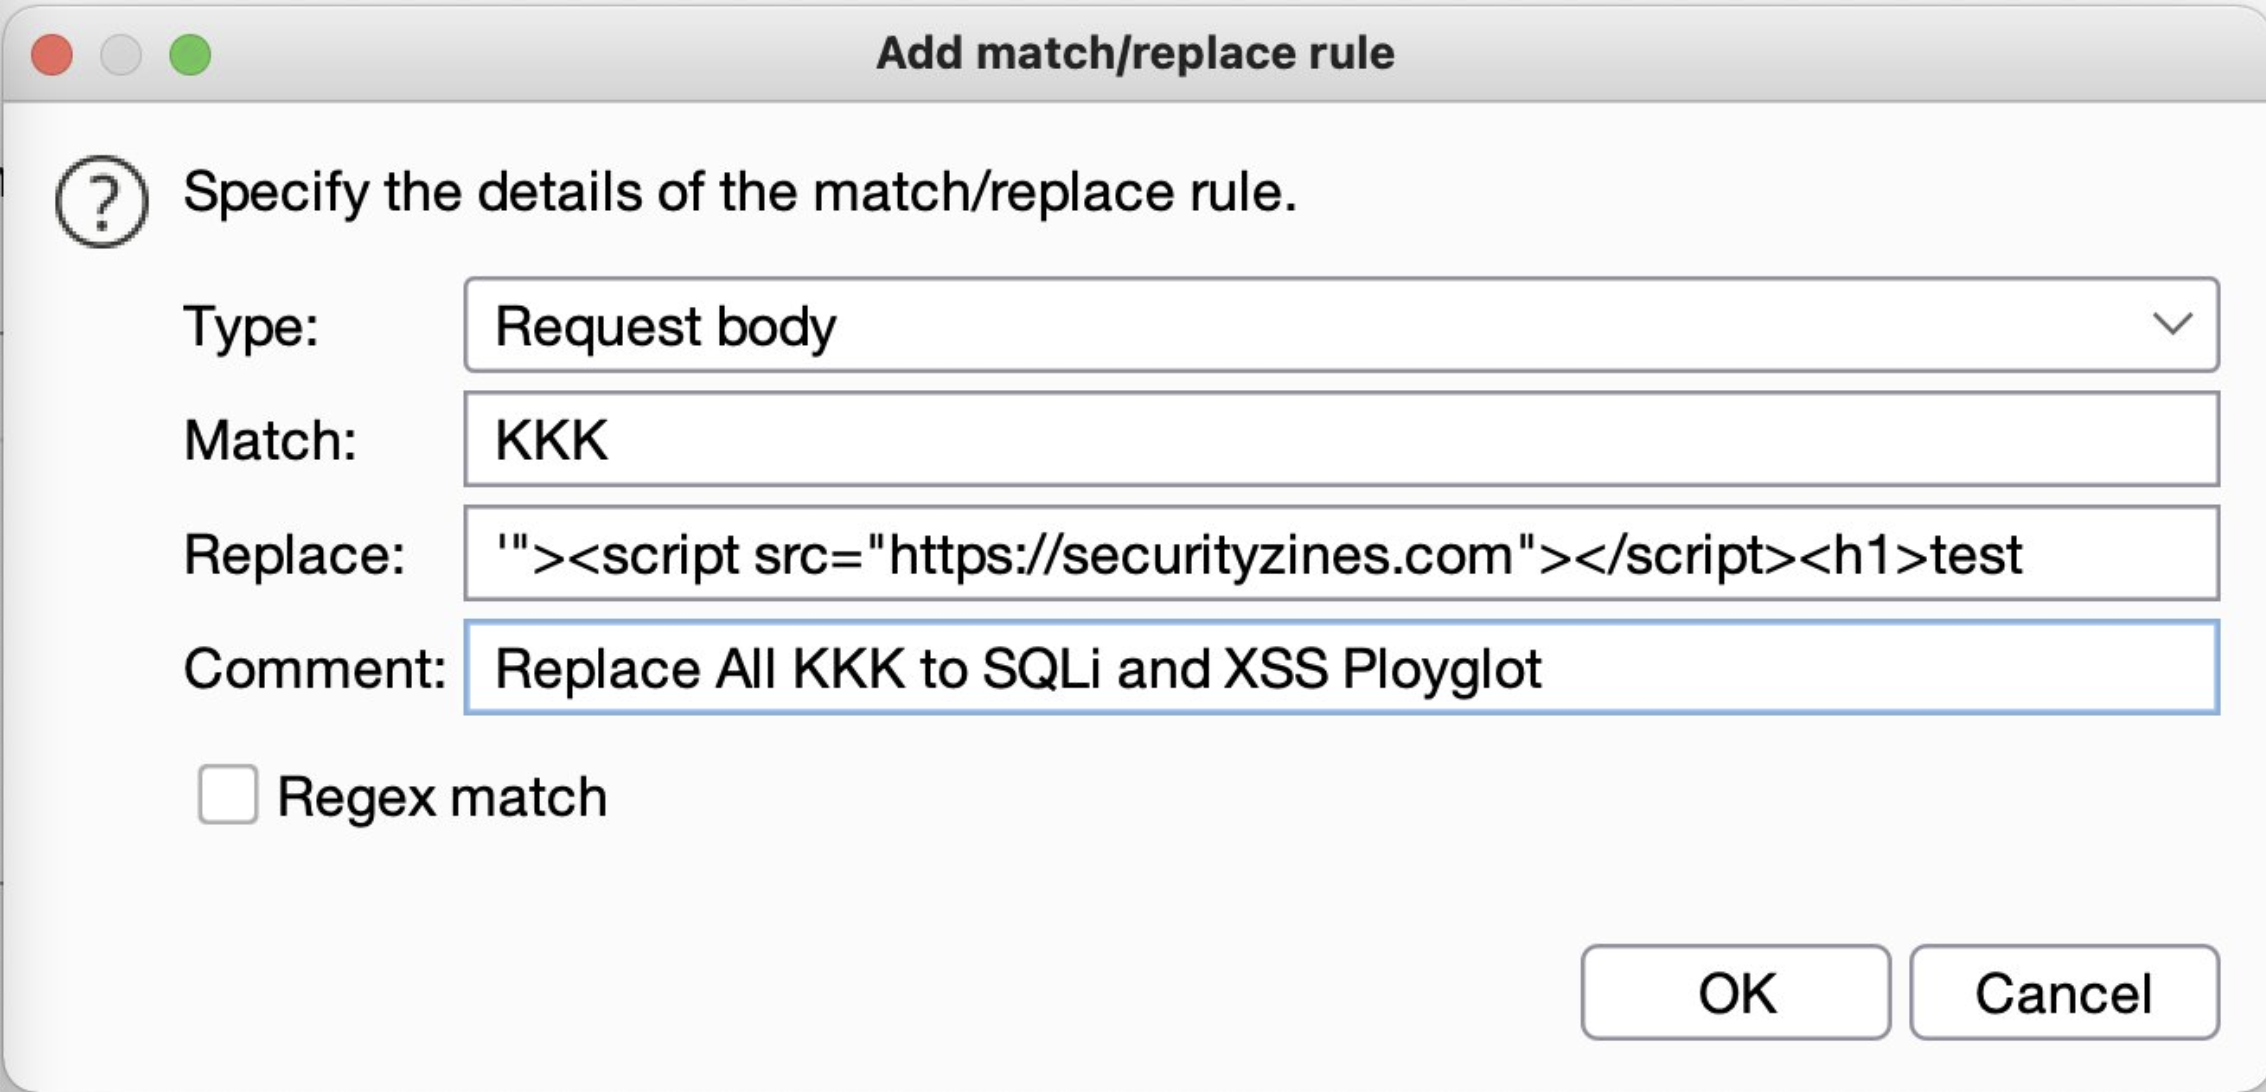Close dialog using red window button

click(52, 54)
